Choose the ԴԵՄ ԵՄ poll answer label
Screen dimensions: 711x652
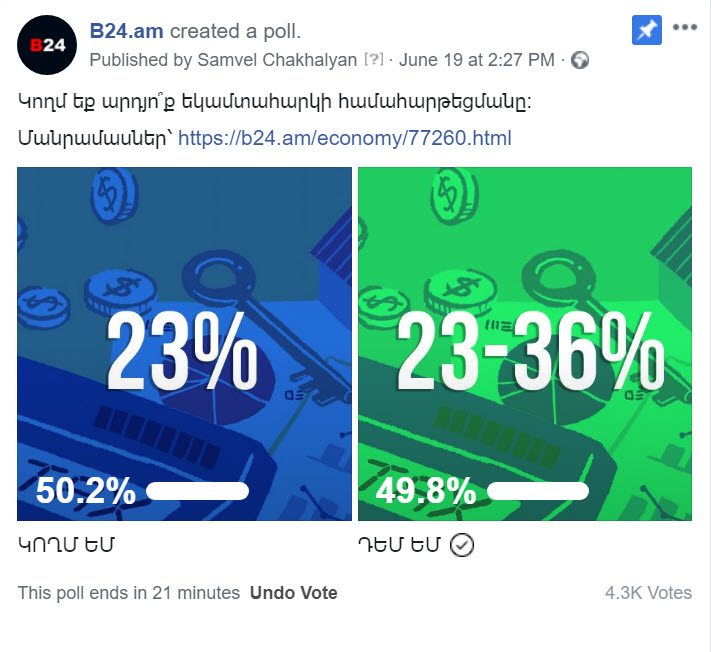point(399,545)
